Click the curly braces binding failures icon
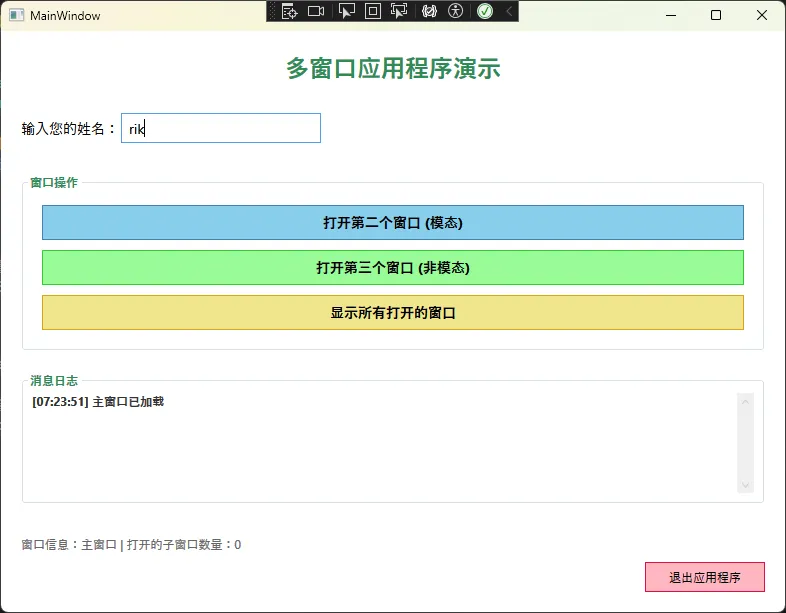786x613 pixels. pos(430,11)
